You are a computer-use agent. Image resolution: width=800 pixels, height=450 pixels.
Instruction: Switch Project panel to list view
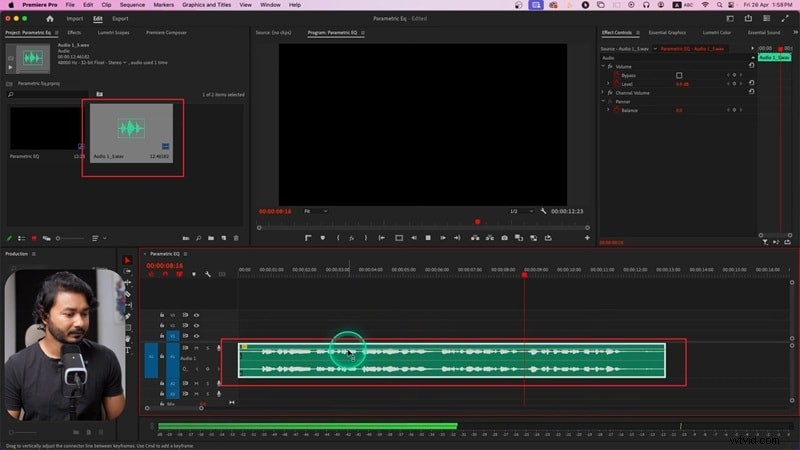[x=21, y=238]
